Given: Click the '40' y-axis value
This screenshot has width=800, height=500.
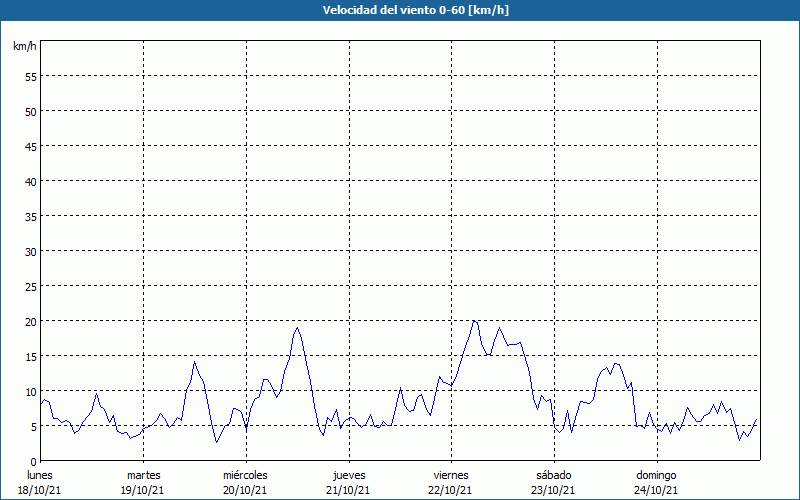Looking at the screenshot, I should point(31,182).
